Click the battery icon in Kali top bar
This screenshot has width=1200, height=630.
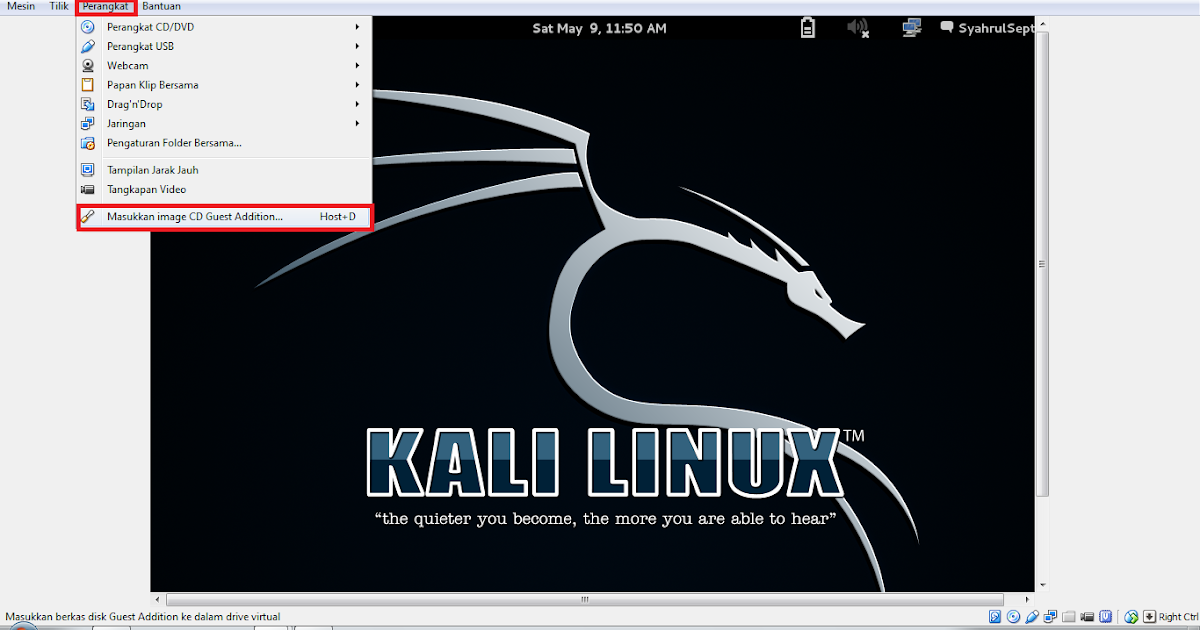[x=807, y=28]
